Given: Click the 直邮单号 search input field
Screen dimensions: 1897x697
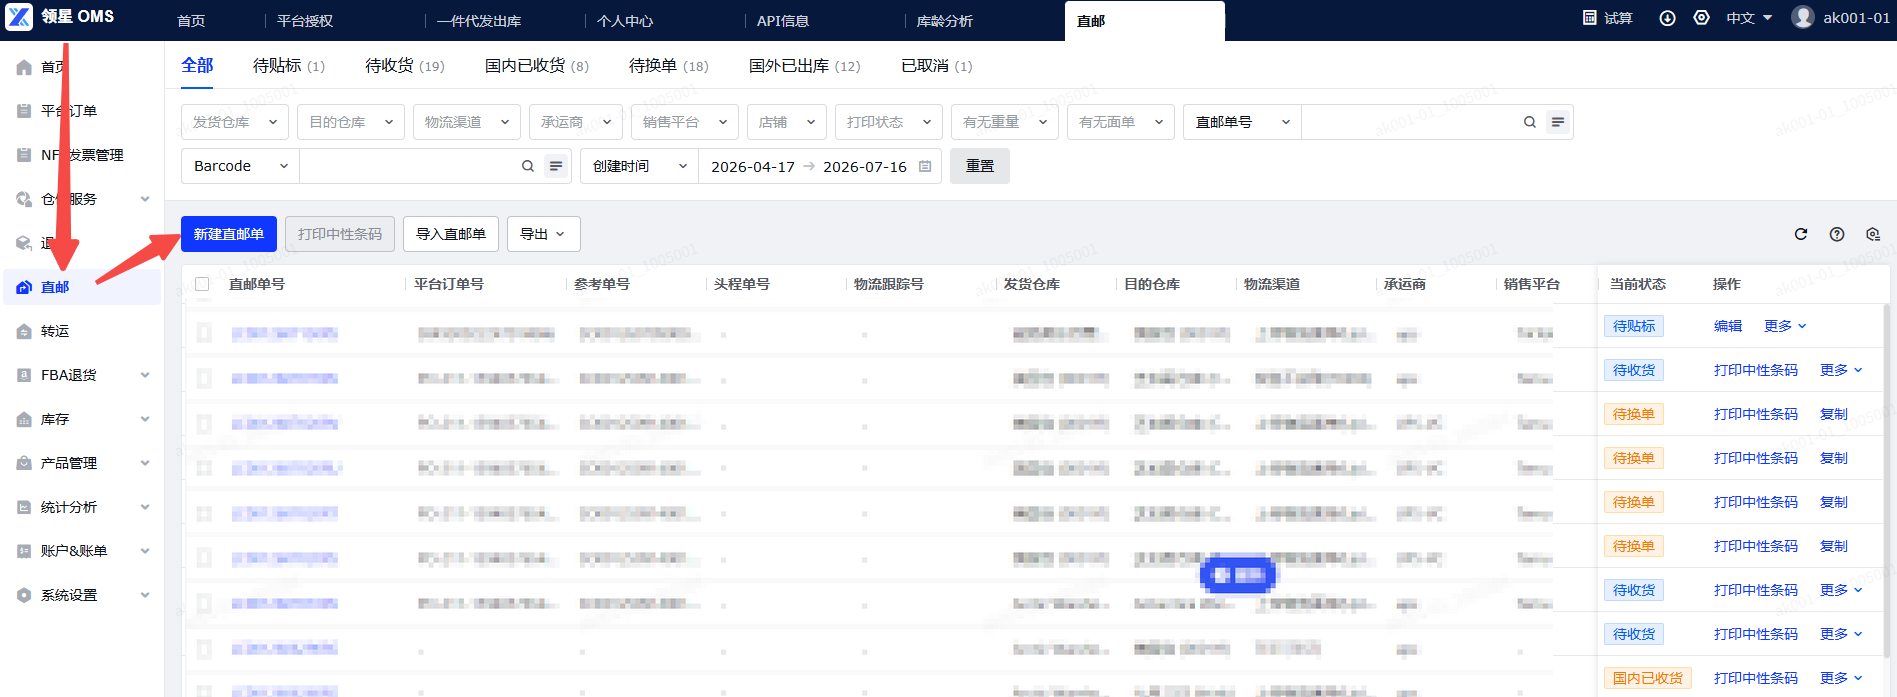Looking at the screenshot, I should click(x=1410, y=122).
